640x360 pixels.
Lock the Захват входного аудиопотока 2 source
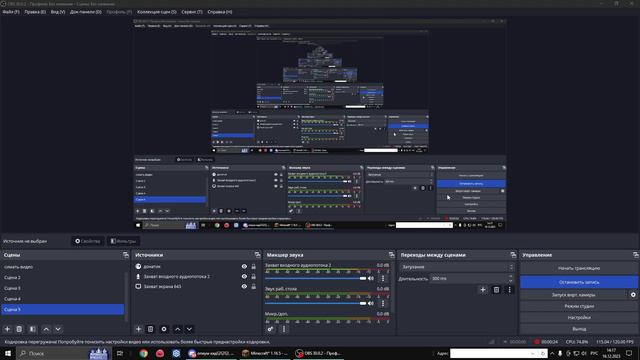pyautogui.click(x=253, y=276)
